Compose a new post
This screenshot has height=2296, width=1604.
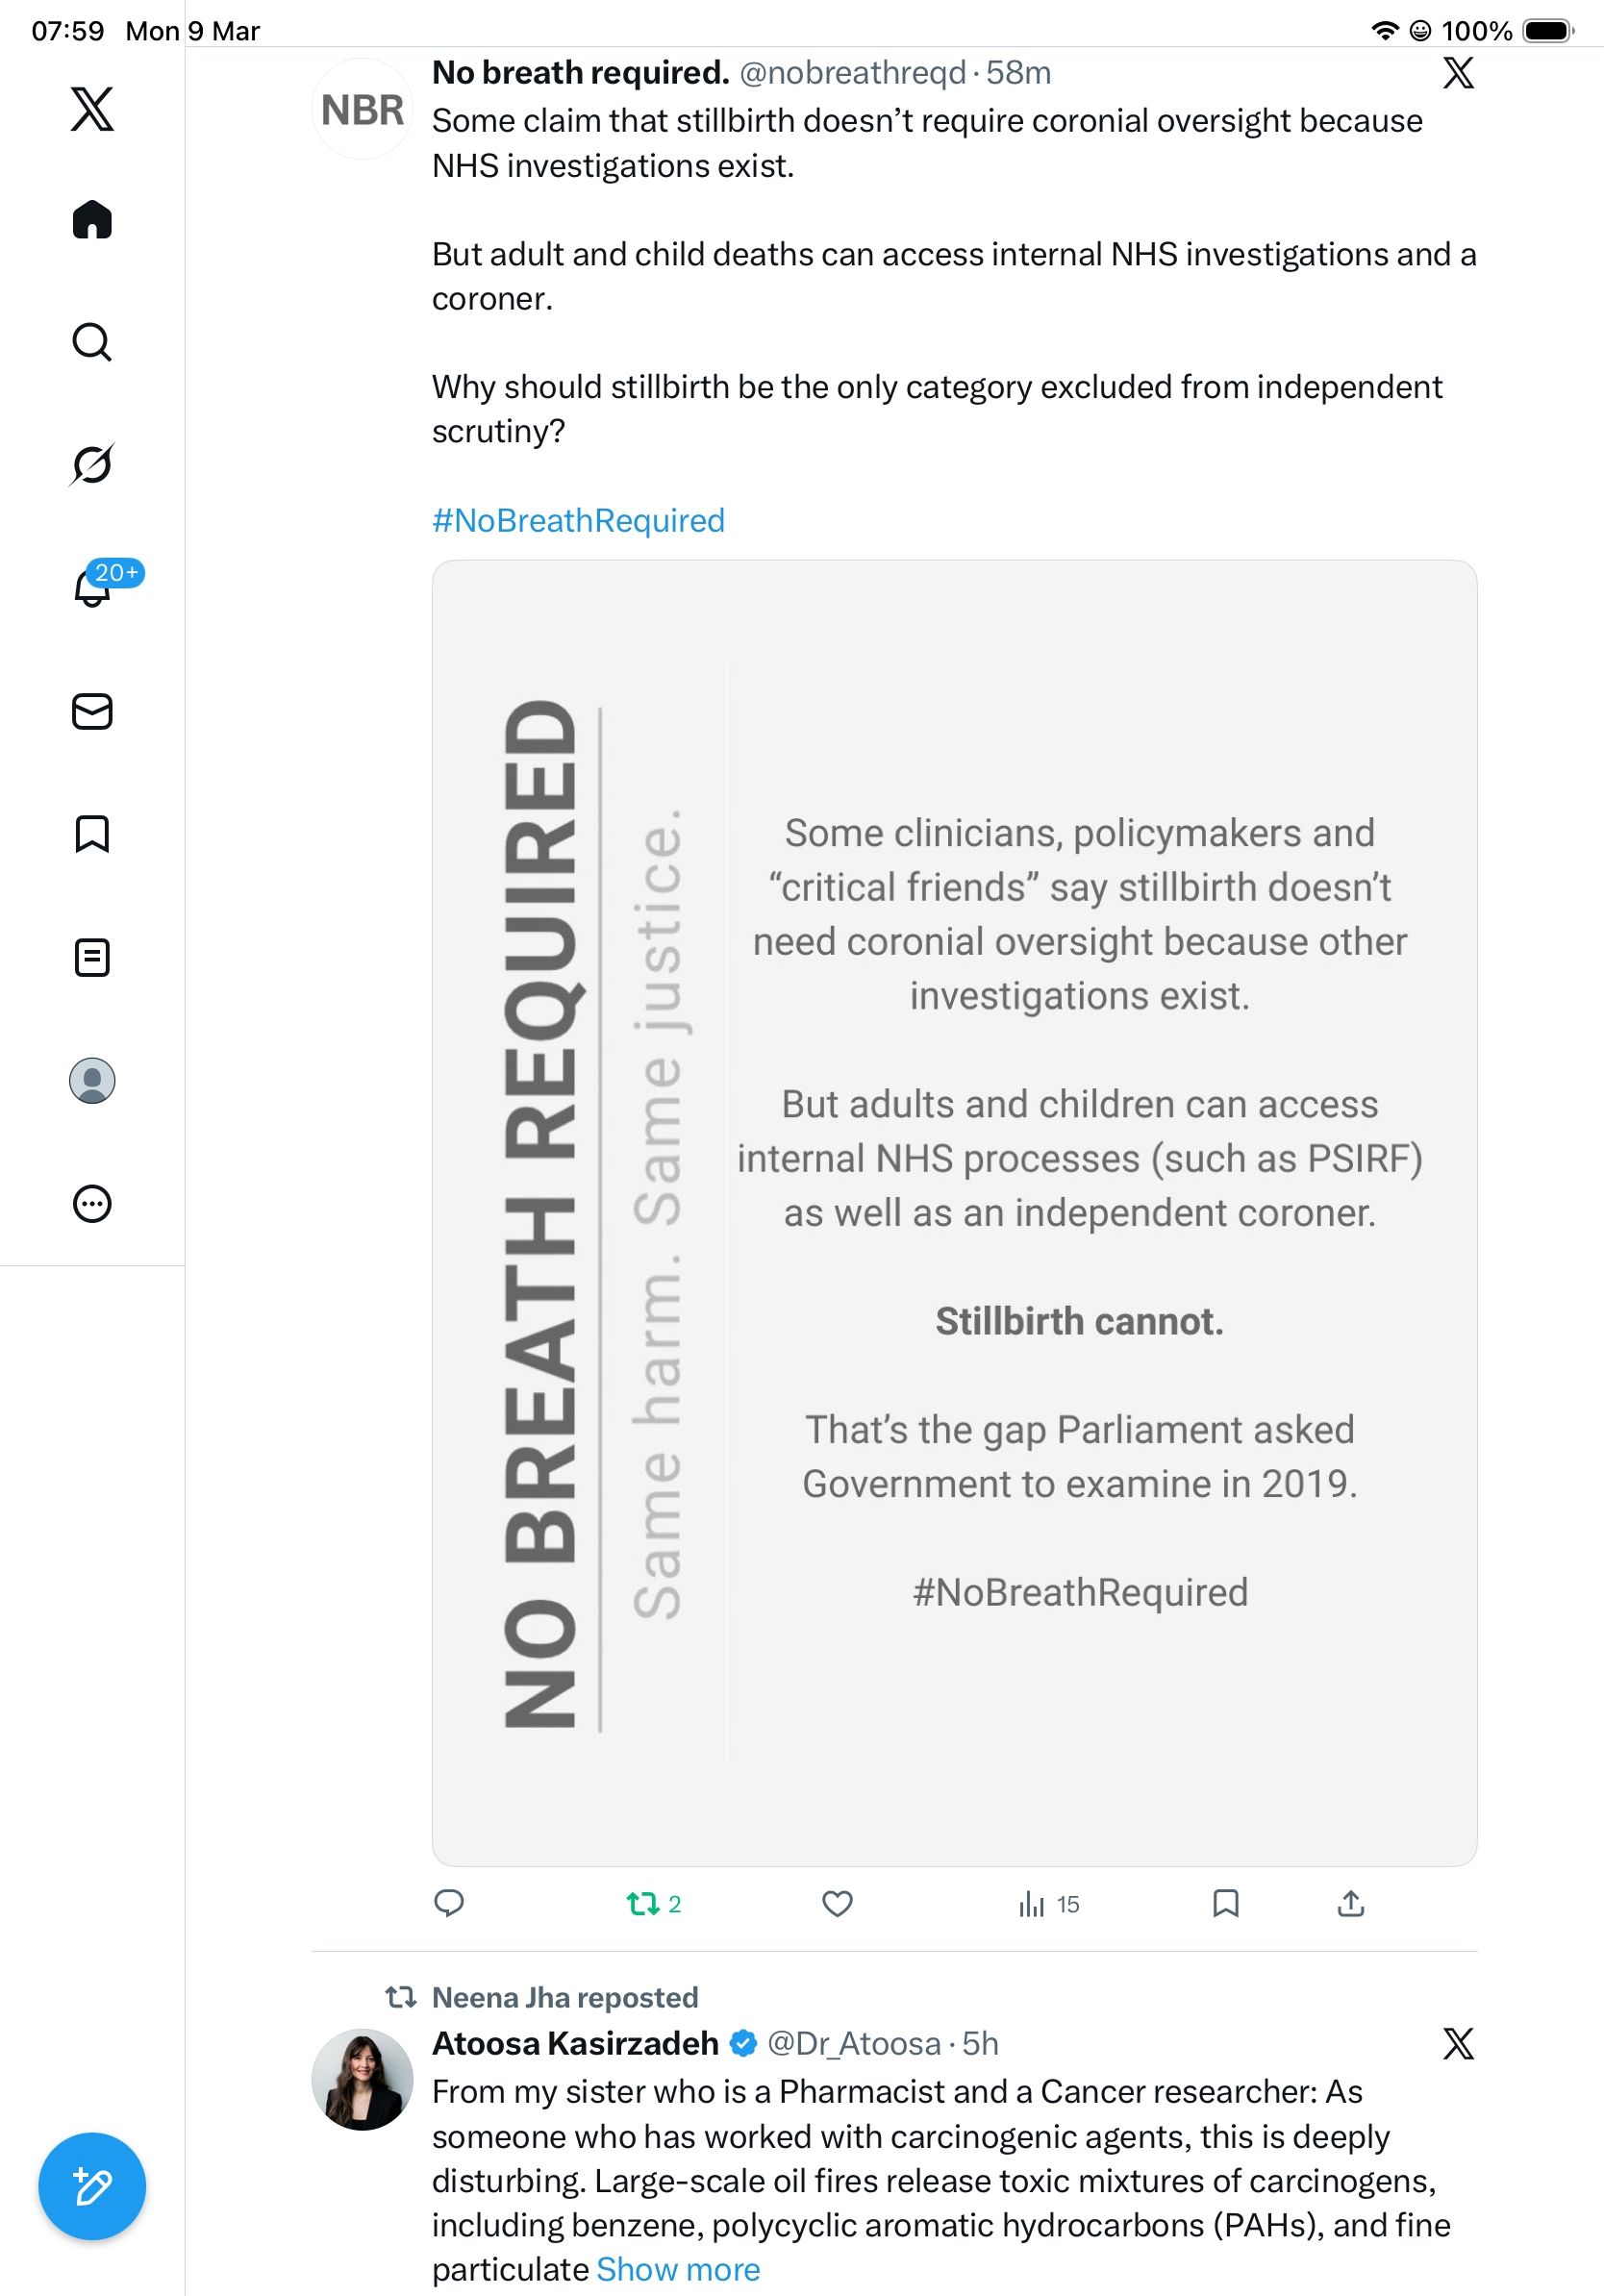pos(92,2186)
